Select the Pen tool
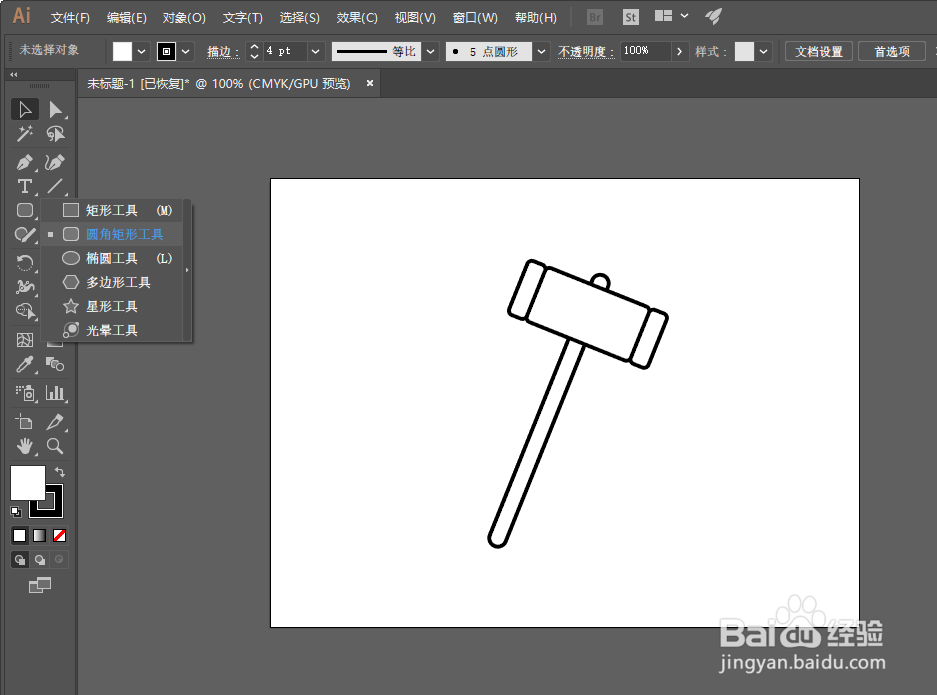This screenshot has height=695, width=937. point(25,163)
